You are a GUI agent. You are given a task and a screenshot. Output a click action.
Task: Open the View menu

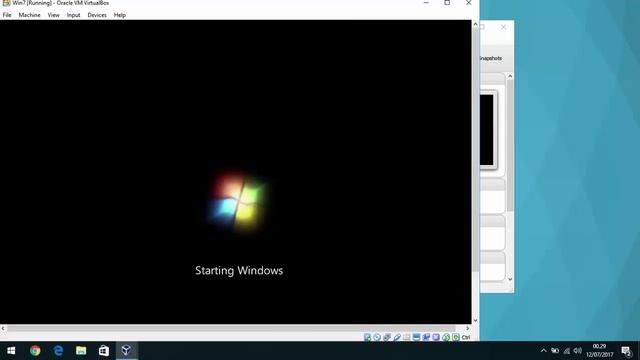(x=53, y=15)
